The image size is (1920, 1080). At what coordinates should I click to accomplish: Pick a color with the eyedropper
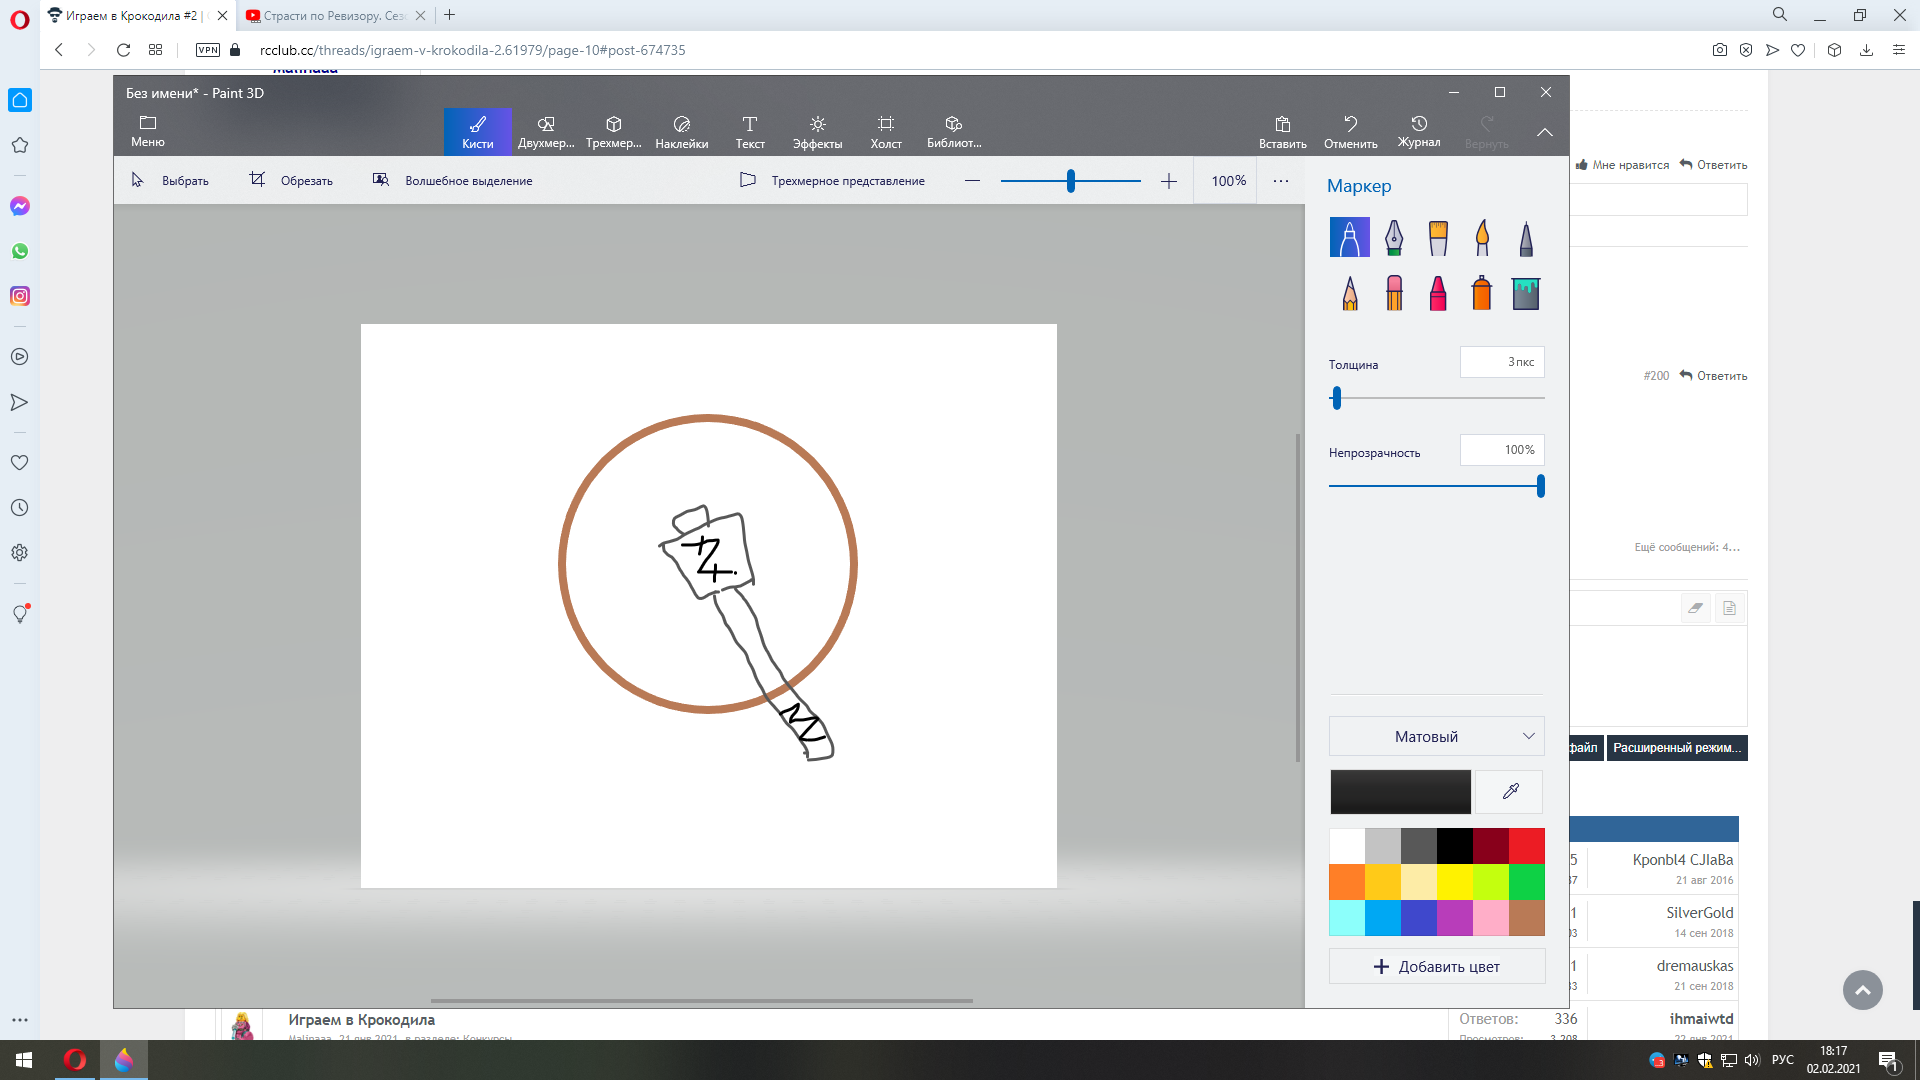(1510, 792)
